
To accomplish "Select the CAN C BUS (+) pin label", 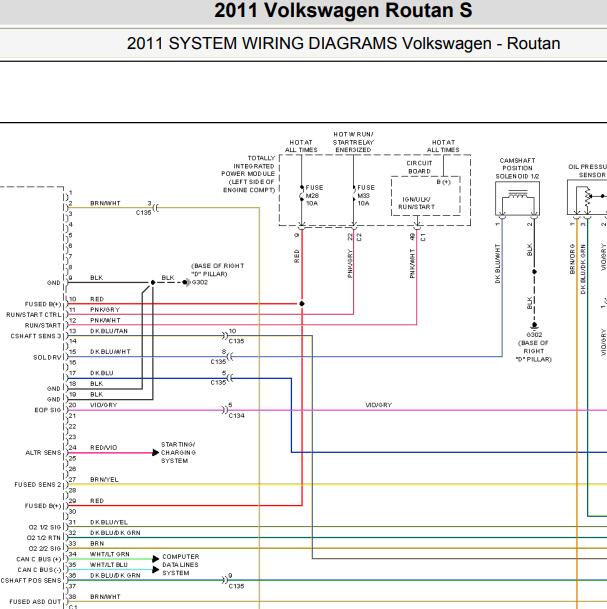I will 39,559.
